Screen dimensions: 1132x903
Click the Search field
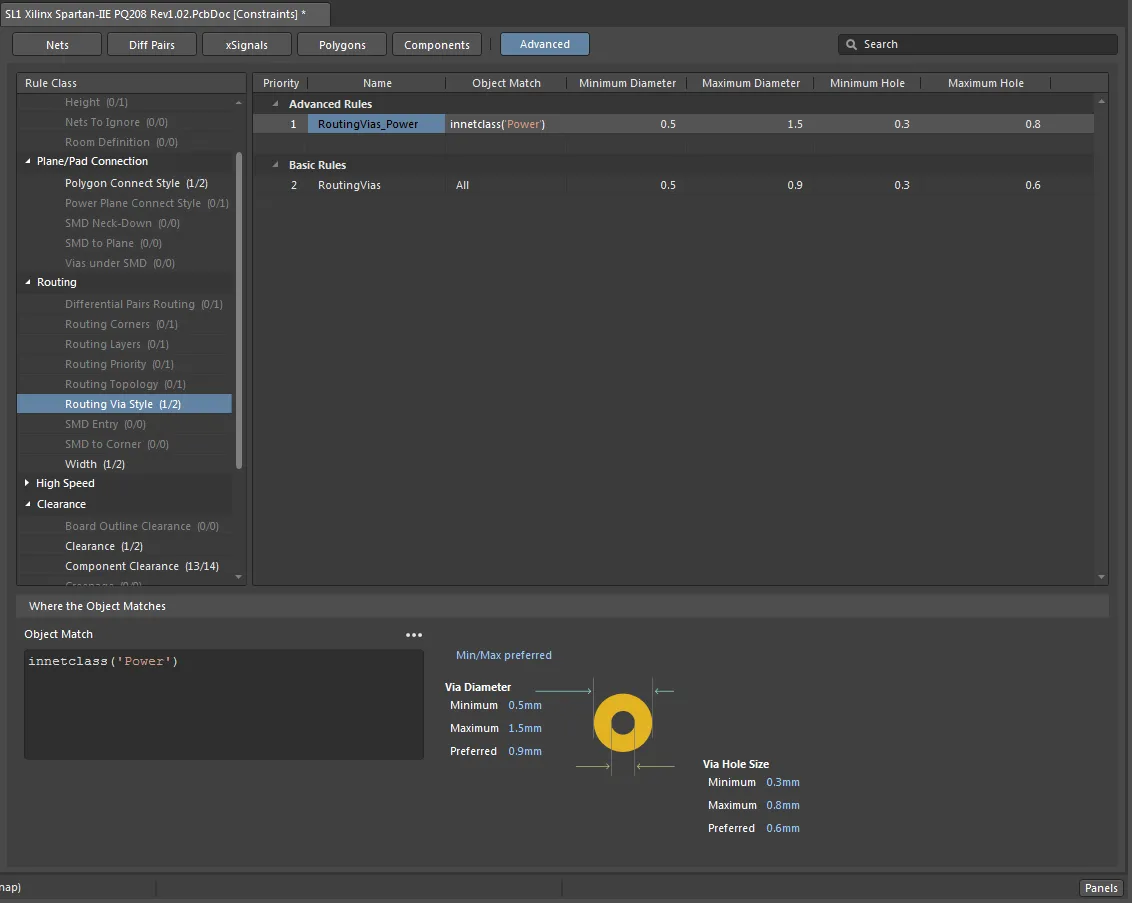[978, 44]
